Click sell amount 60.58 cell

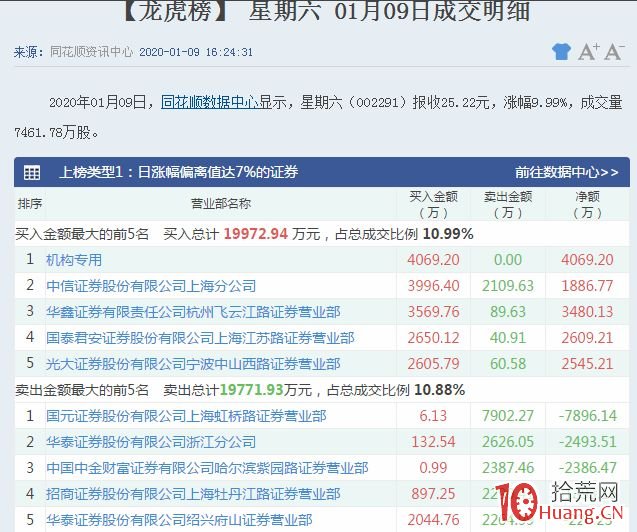pos(508,364)
